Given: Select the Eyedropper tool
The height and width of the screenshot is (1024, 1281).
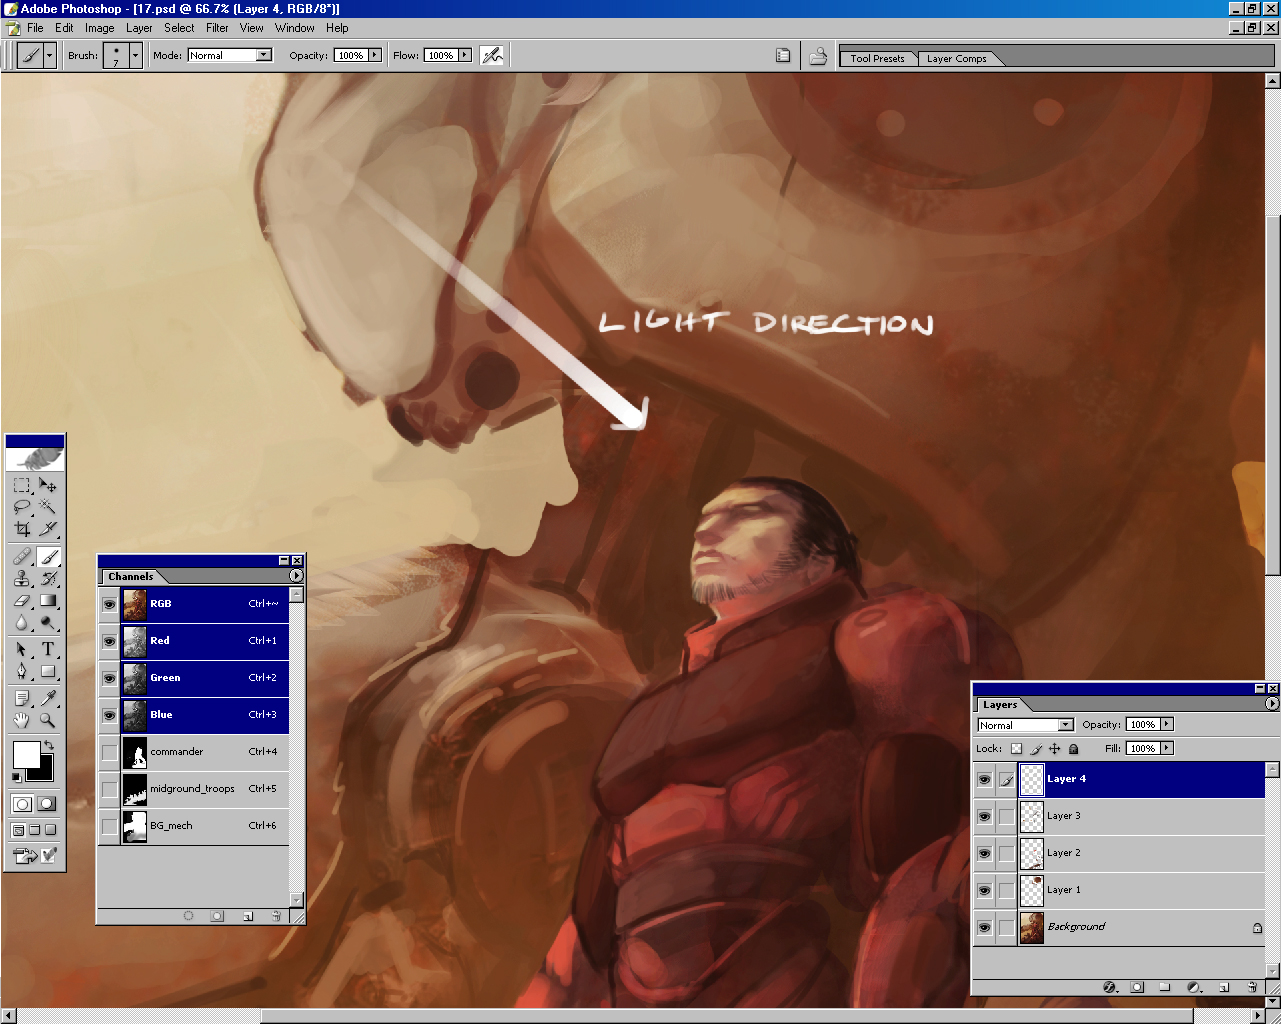Looking at the screenshot, I should (x=47, y=698).
